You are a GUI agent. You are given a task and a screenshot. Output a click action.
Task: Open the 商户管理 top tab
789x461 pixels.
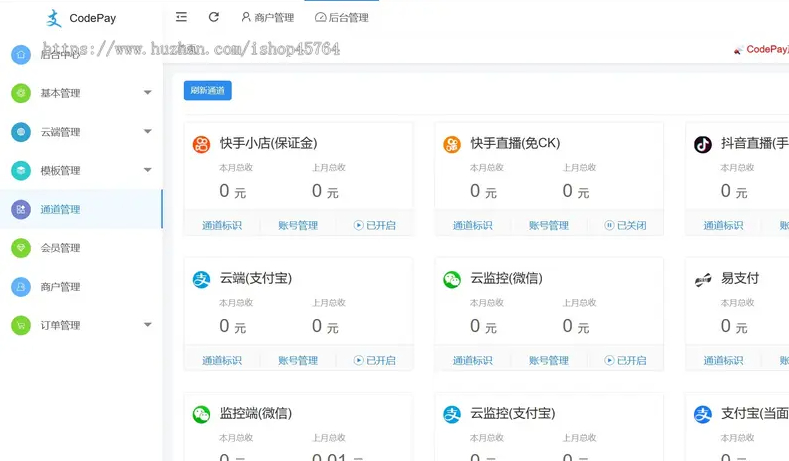(267, 18)
